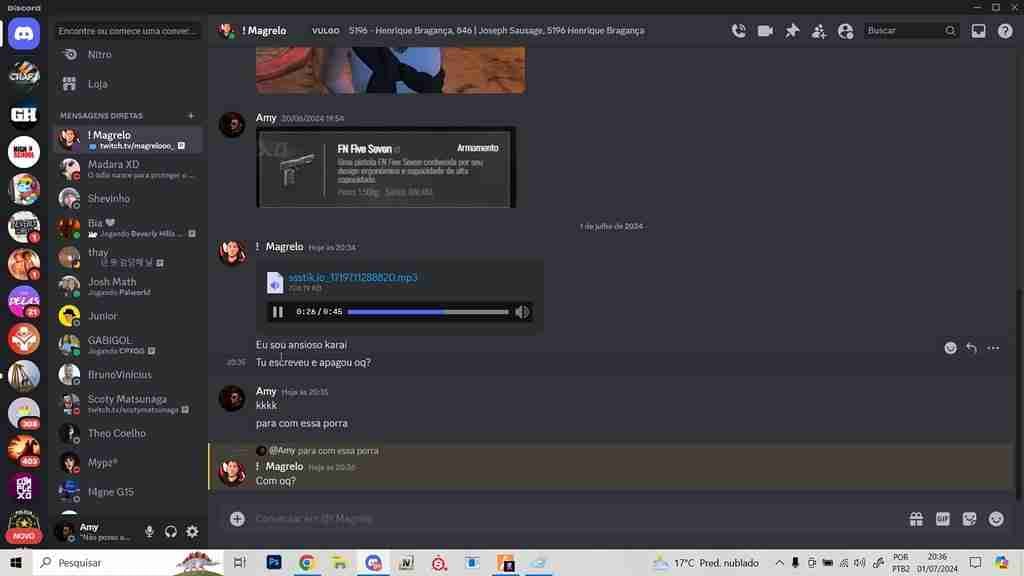1024x576 pixels.
Task: Open the sticker picker
Action: coord(969,519)
